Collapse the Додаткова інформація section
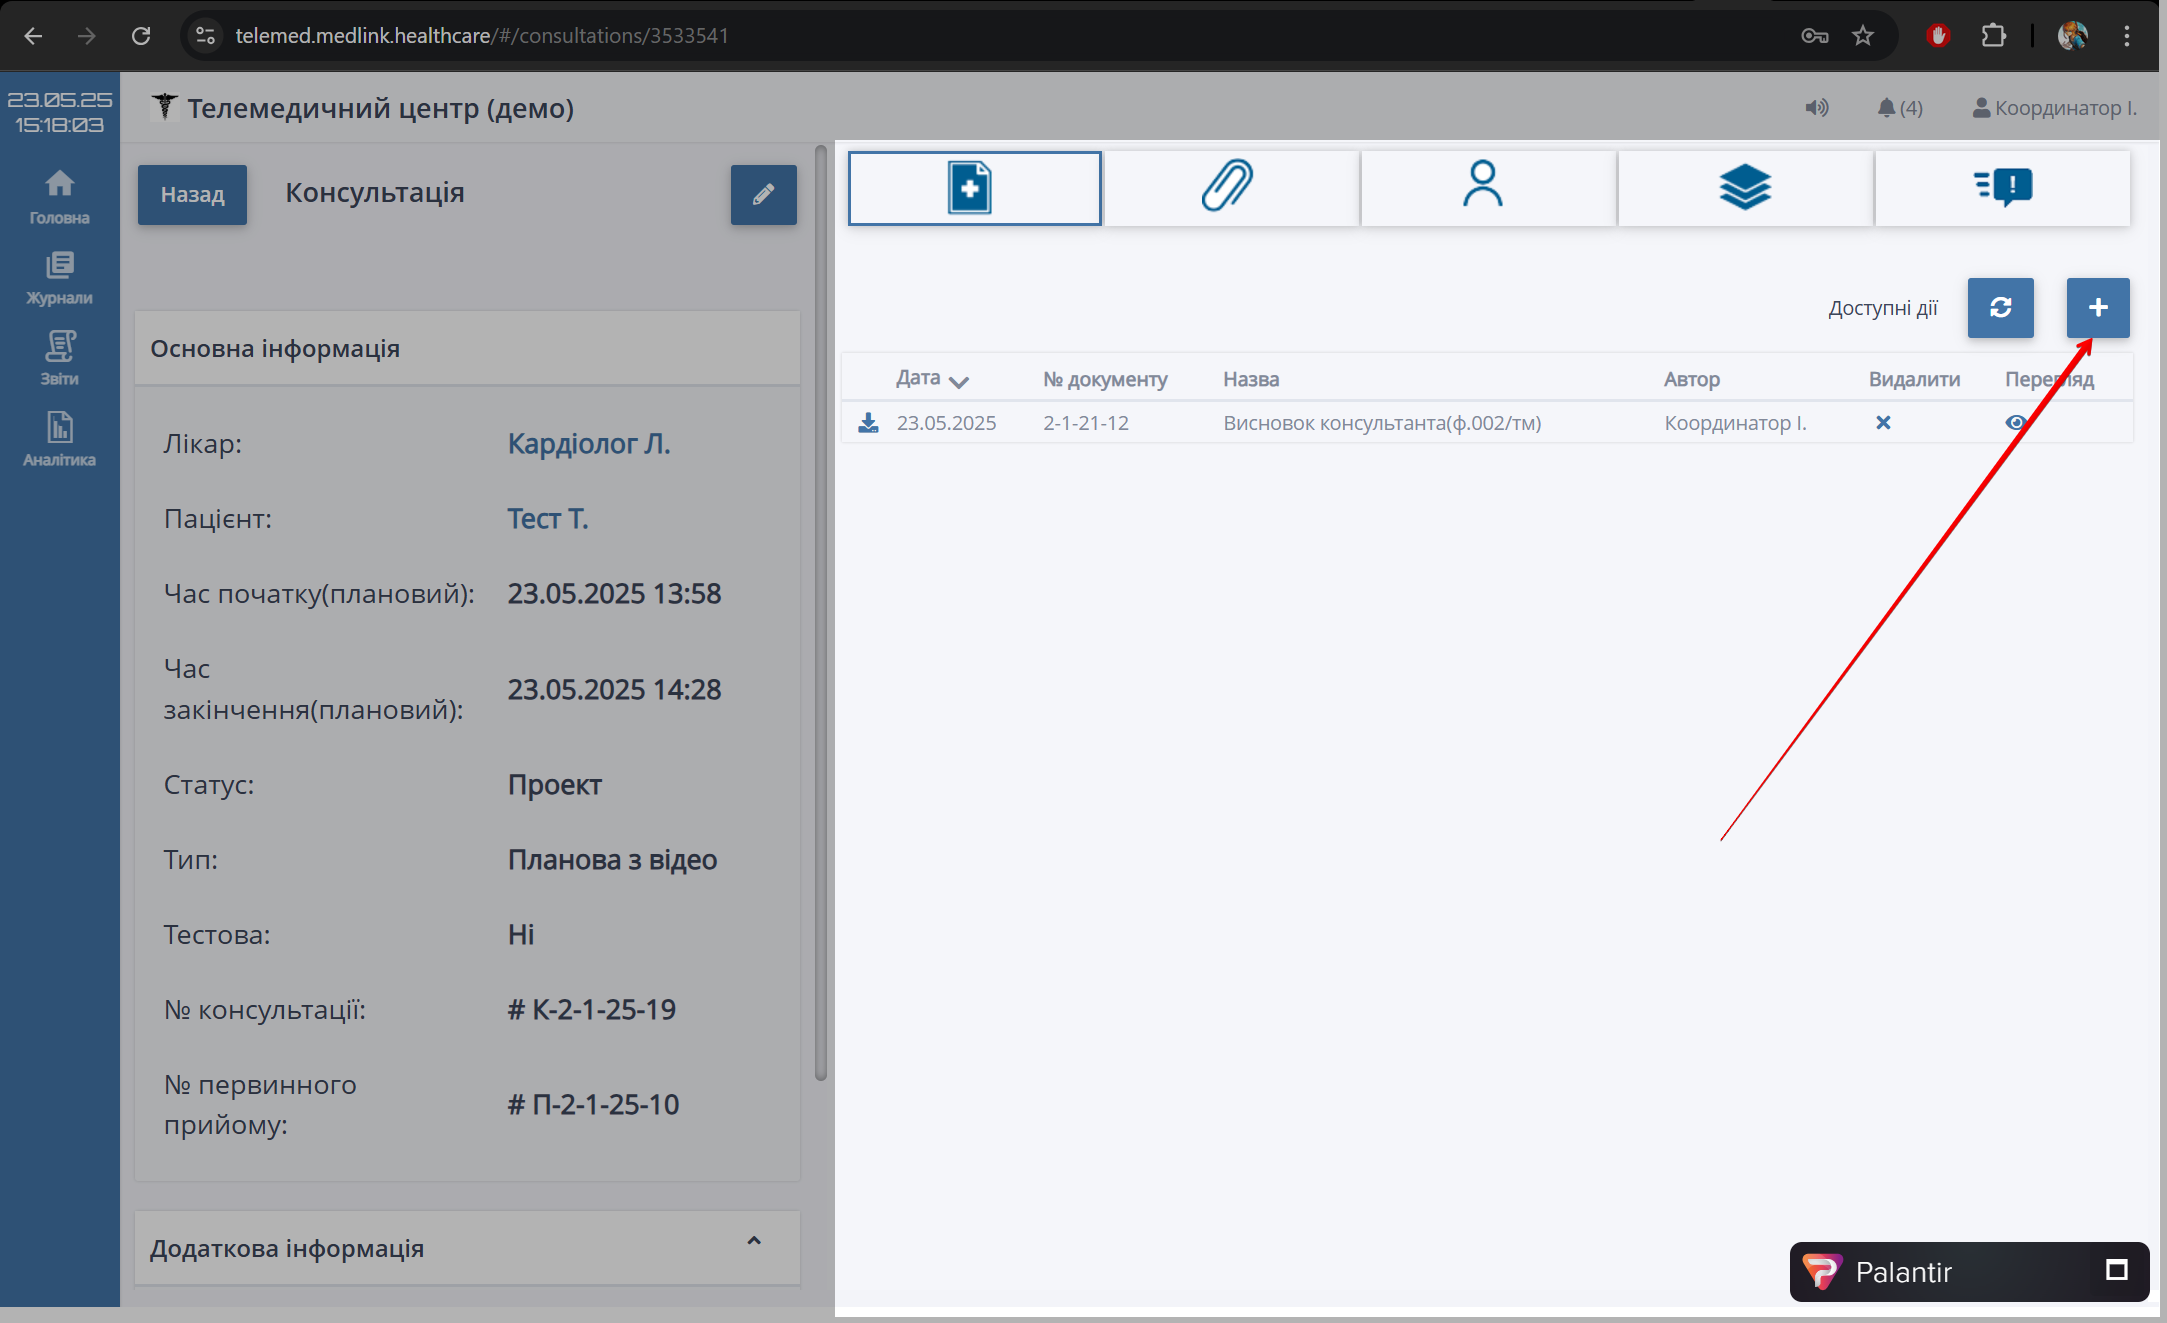Screen dimensions: 2167x1323 754,1241
